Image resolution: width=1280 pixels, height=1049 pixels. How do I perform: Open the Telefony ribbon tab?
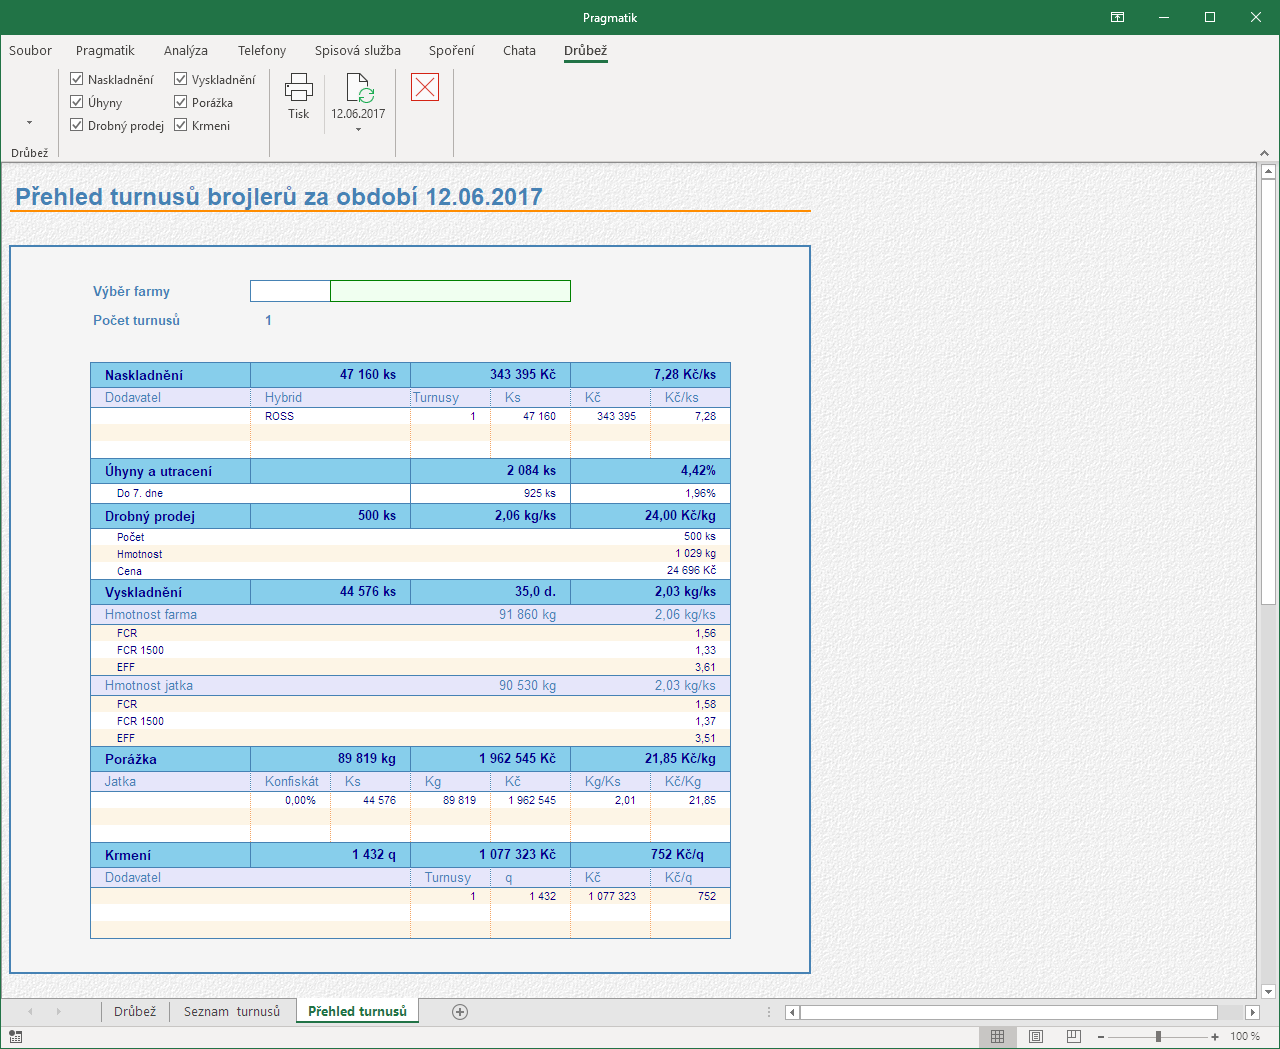[262, 51]
